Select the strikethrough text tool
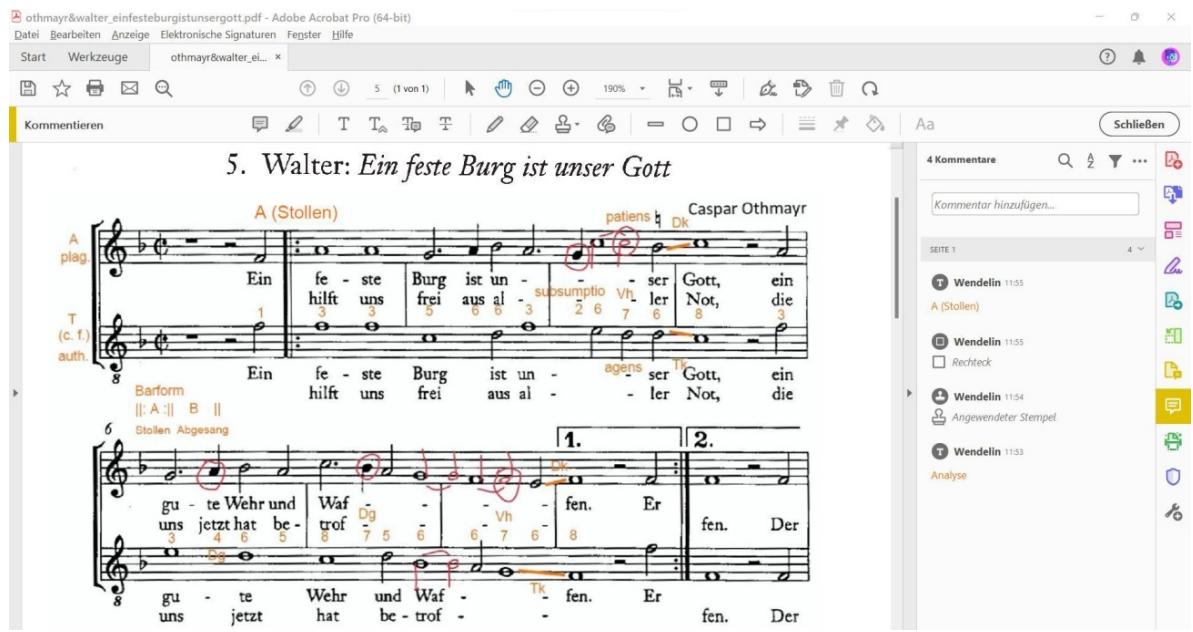 (x=445, y=124)
